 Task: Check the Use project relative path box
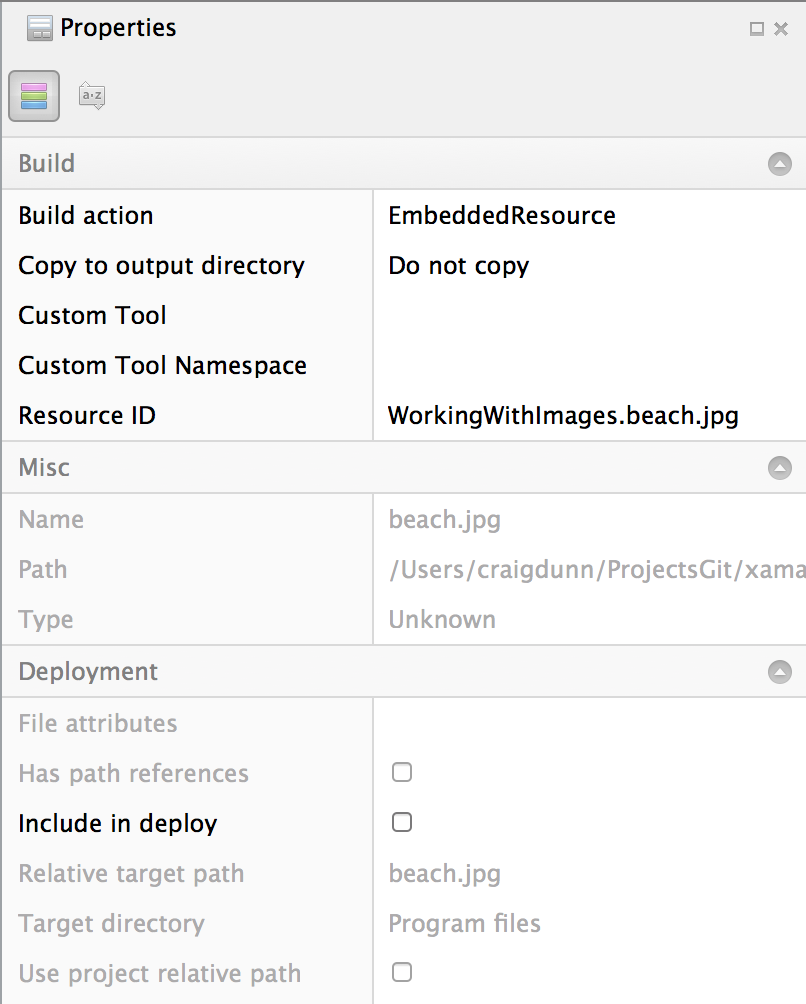point(402,972)
